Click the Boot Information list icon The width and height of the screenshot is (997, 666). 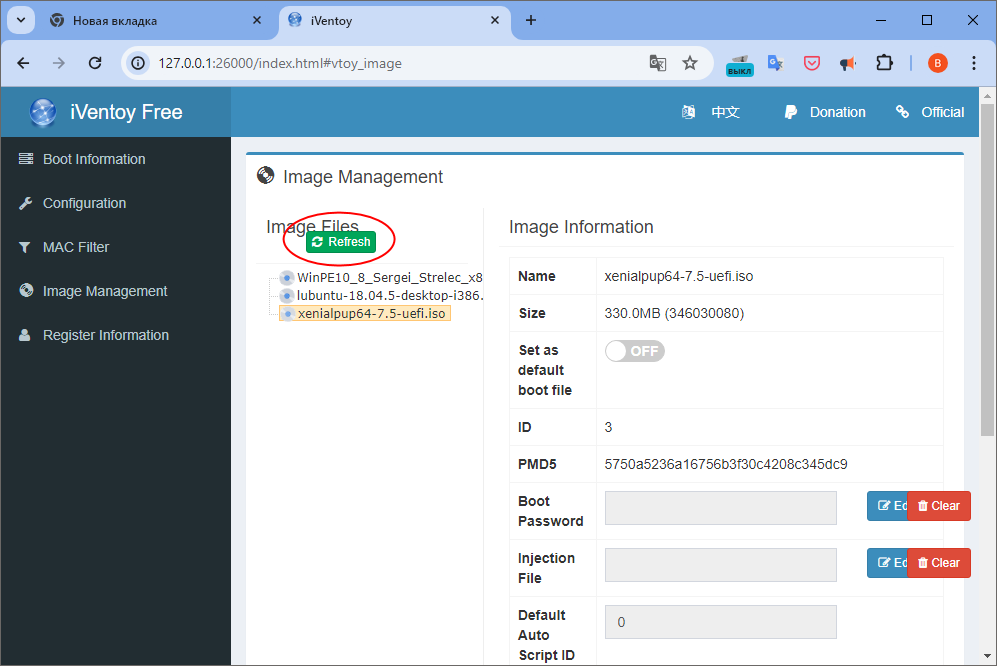pos(26,158)
